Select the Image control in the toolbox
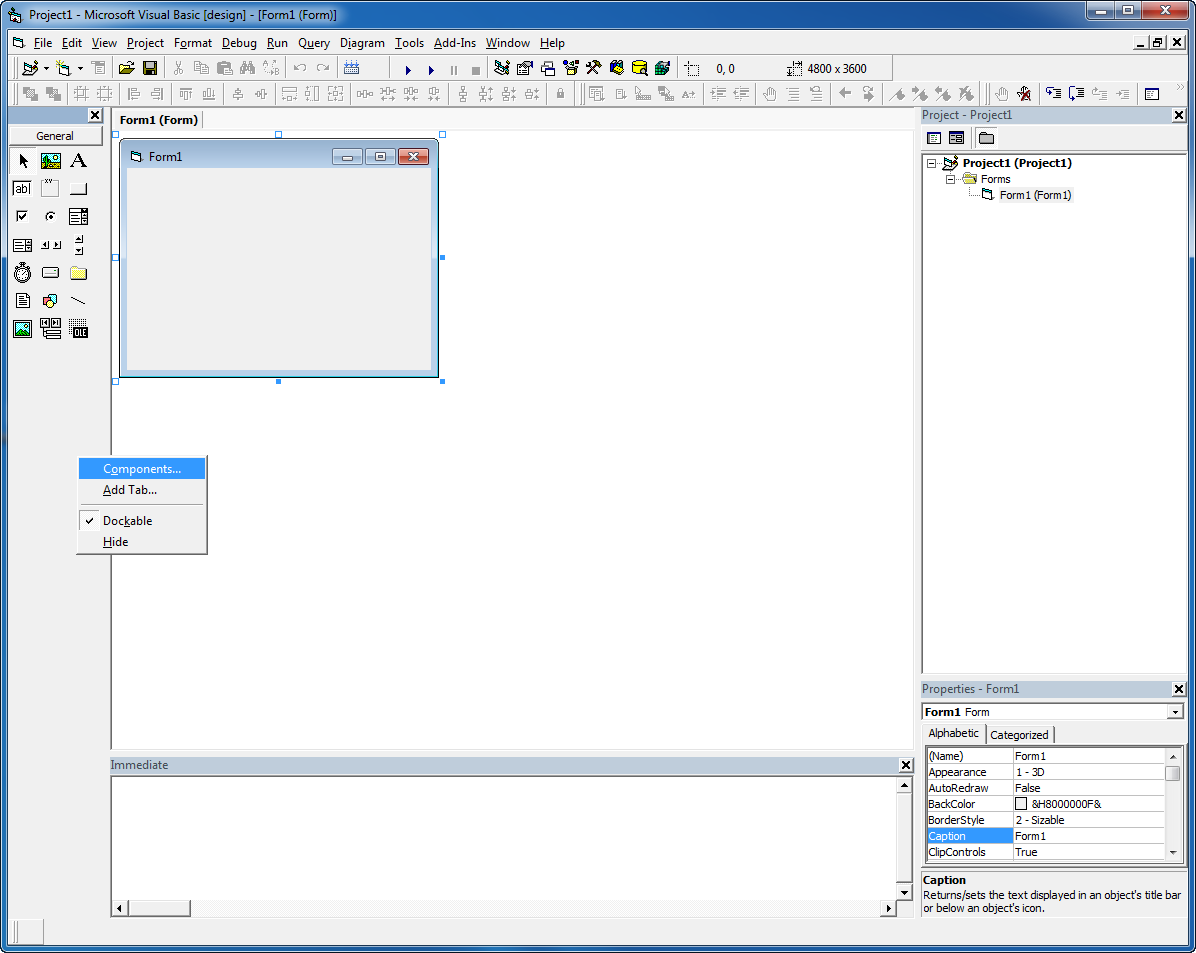Screen dimensions: 1196x953 click(22, 328)
